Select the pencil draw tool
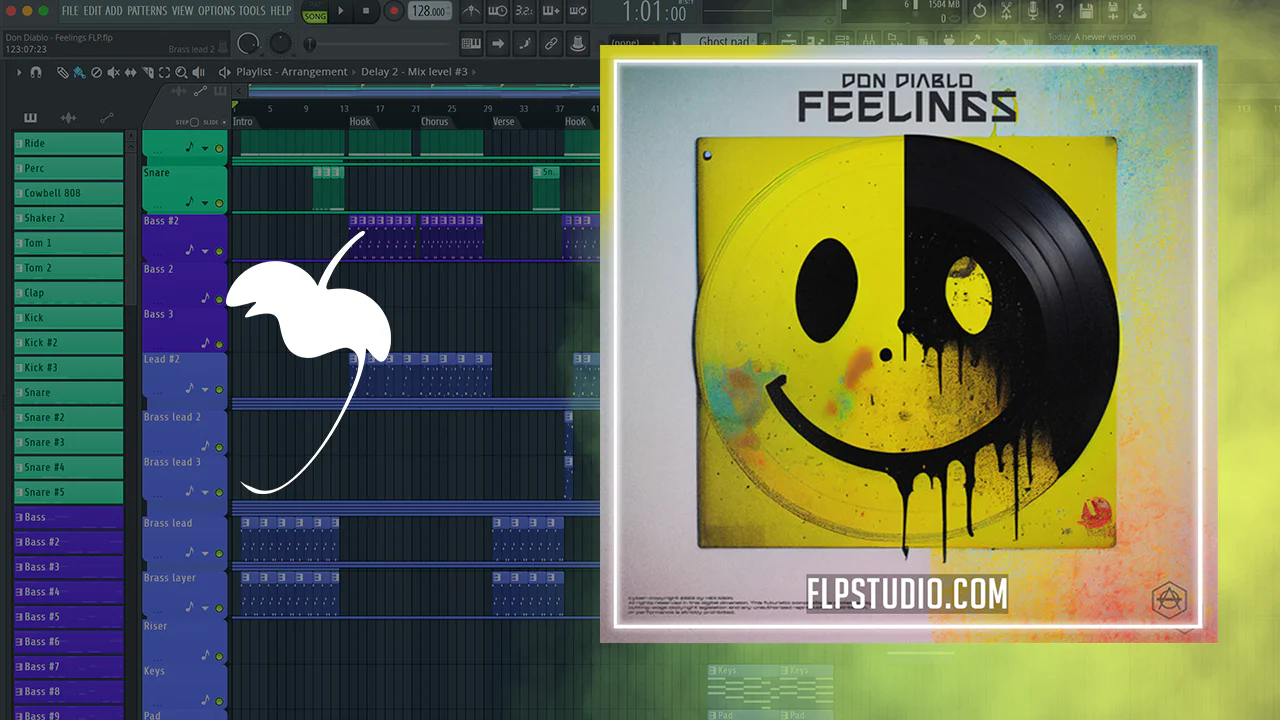1280x720 pixels. click(62, 72)
